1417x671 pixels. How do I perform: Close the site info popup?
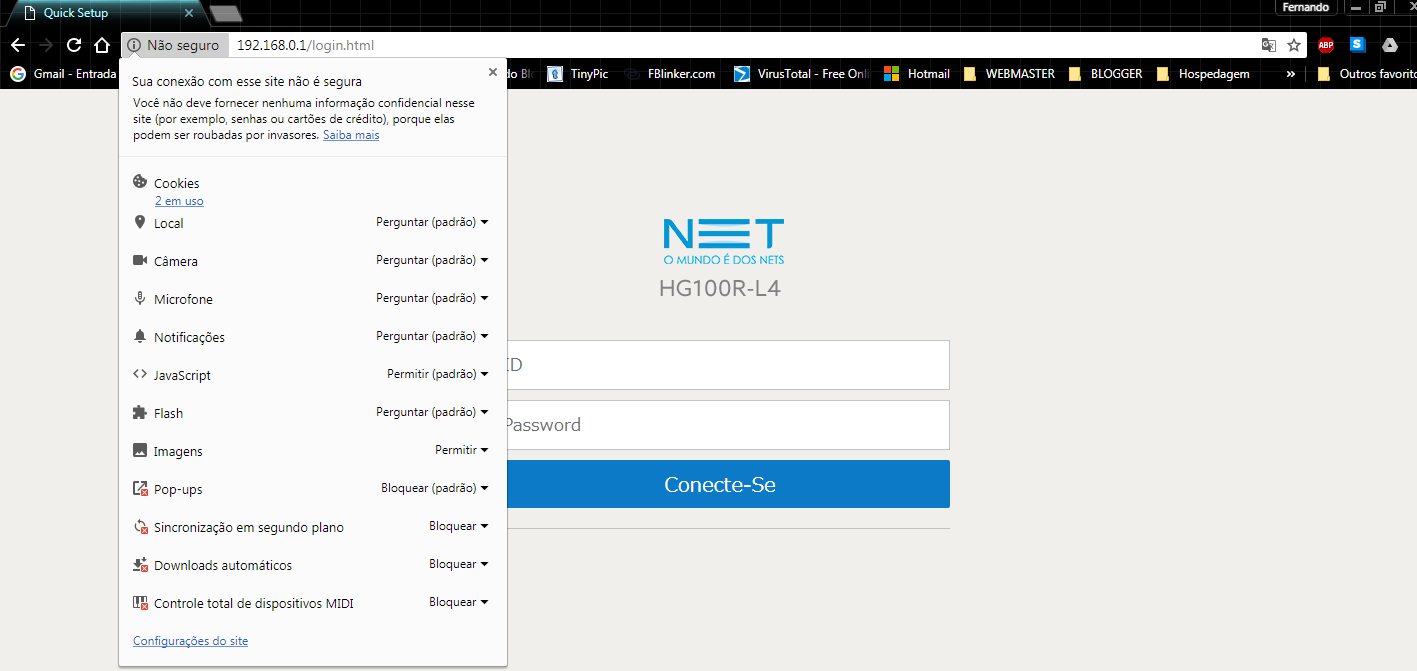(x=492, y=72)
